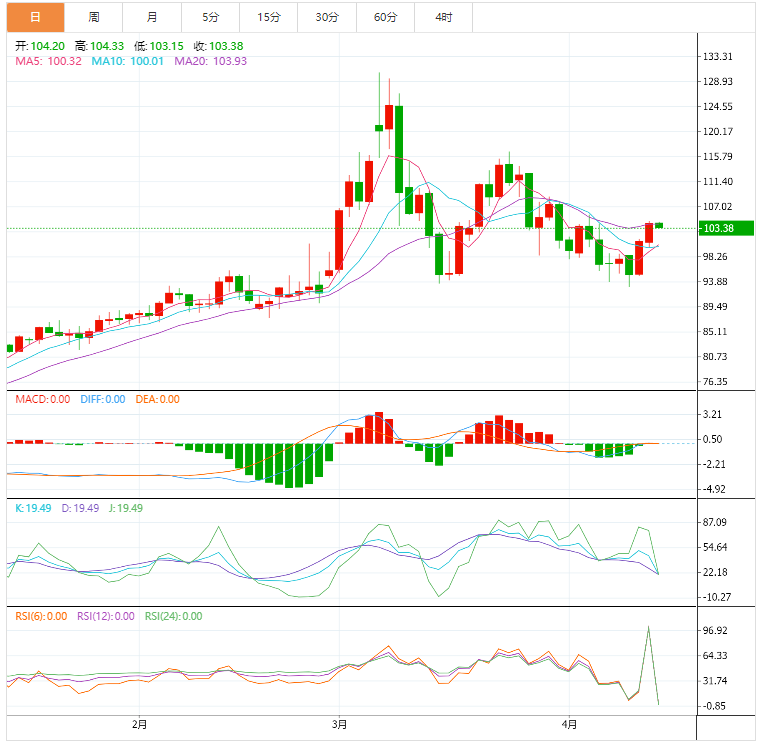Select the 30分 interval tab
Image resolution: width=764 pixels, height=742 pixels.
pos(327,17)
